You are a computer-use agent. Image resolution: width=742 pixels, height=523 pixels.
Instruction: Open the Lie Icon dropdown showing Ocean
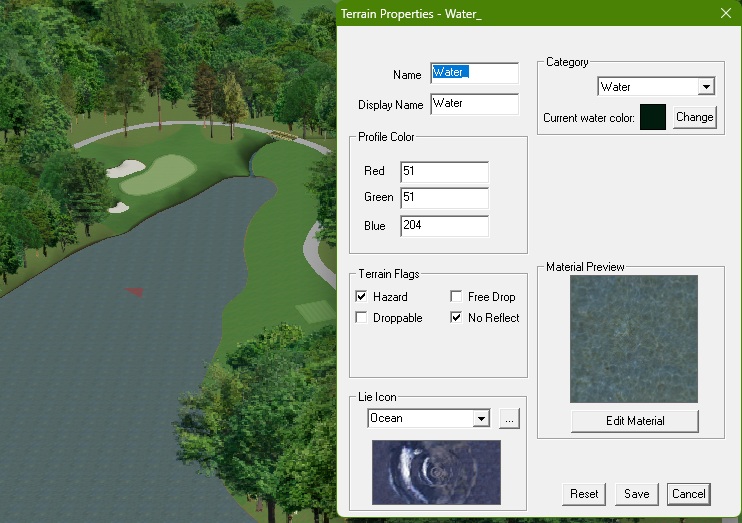coord(429,418)
